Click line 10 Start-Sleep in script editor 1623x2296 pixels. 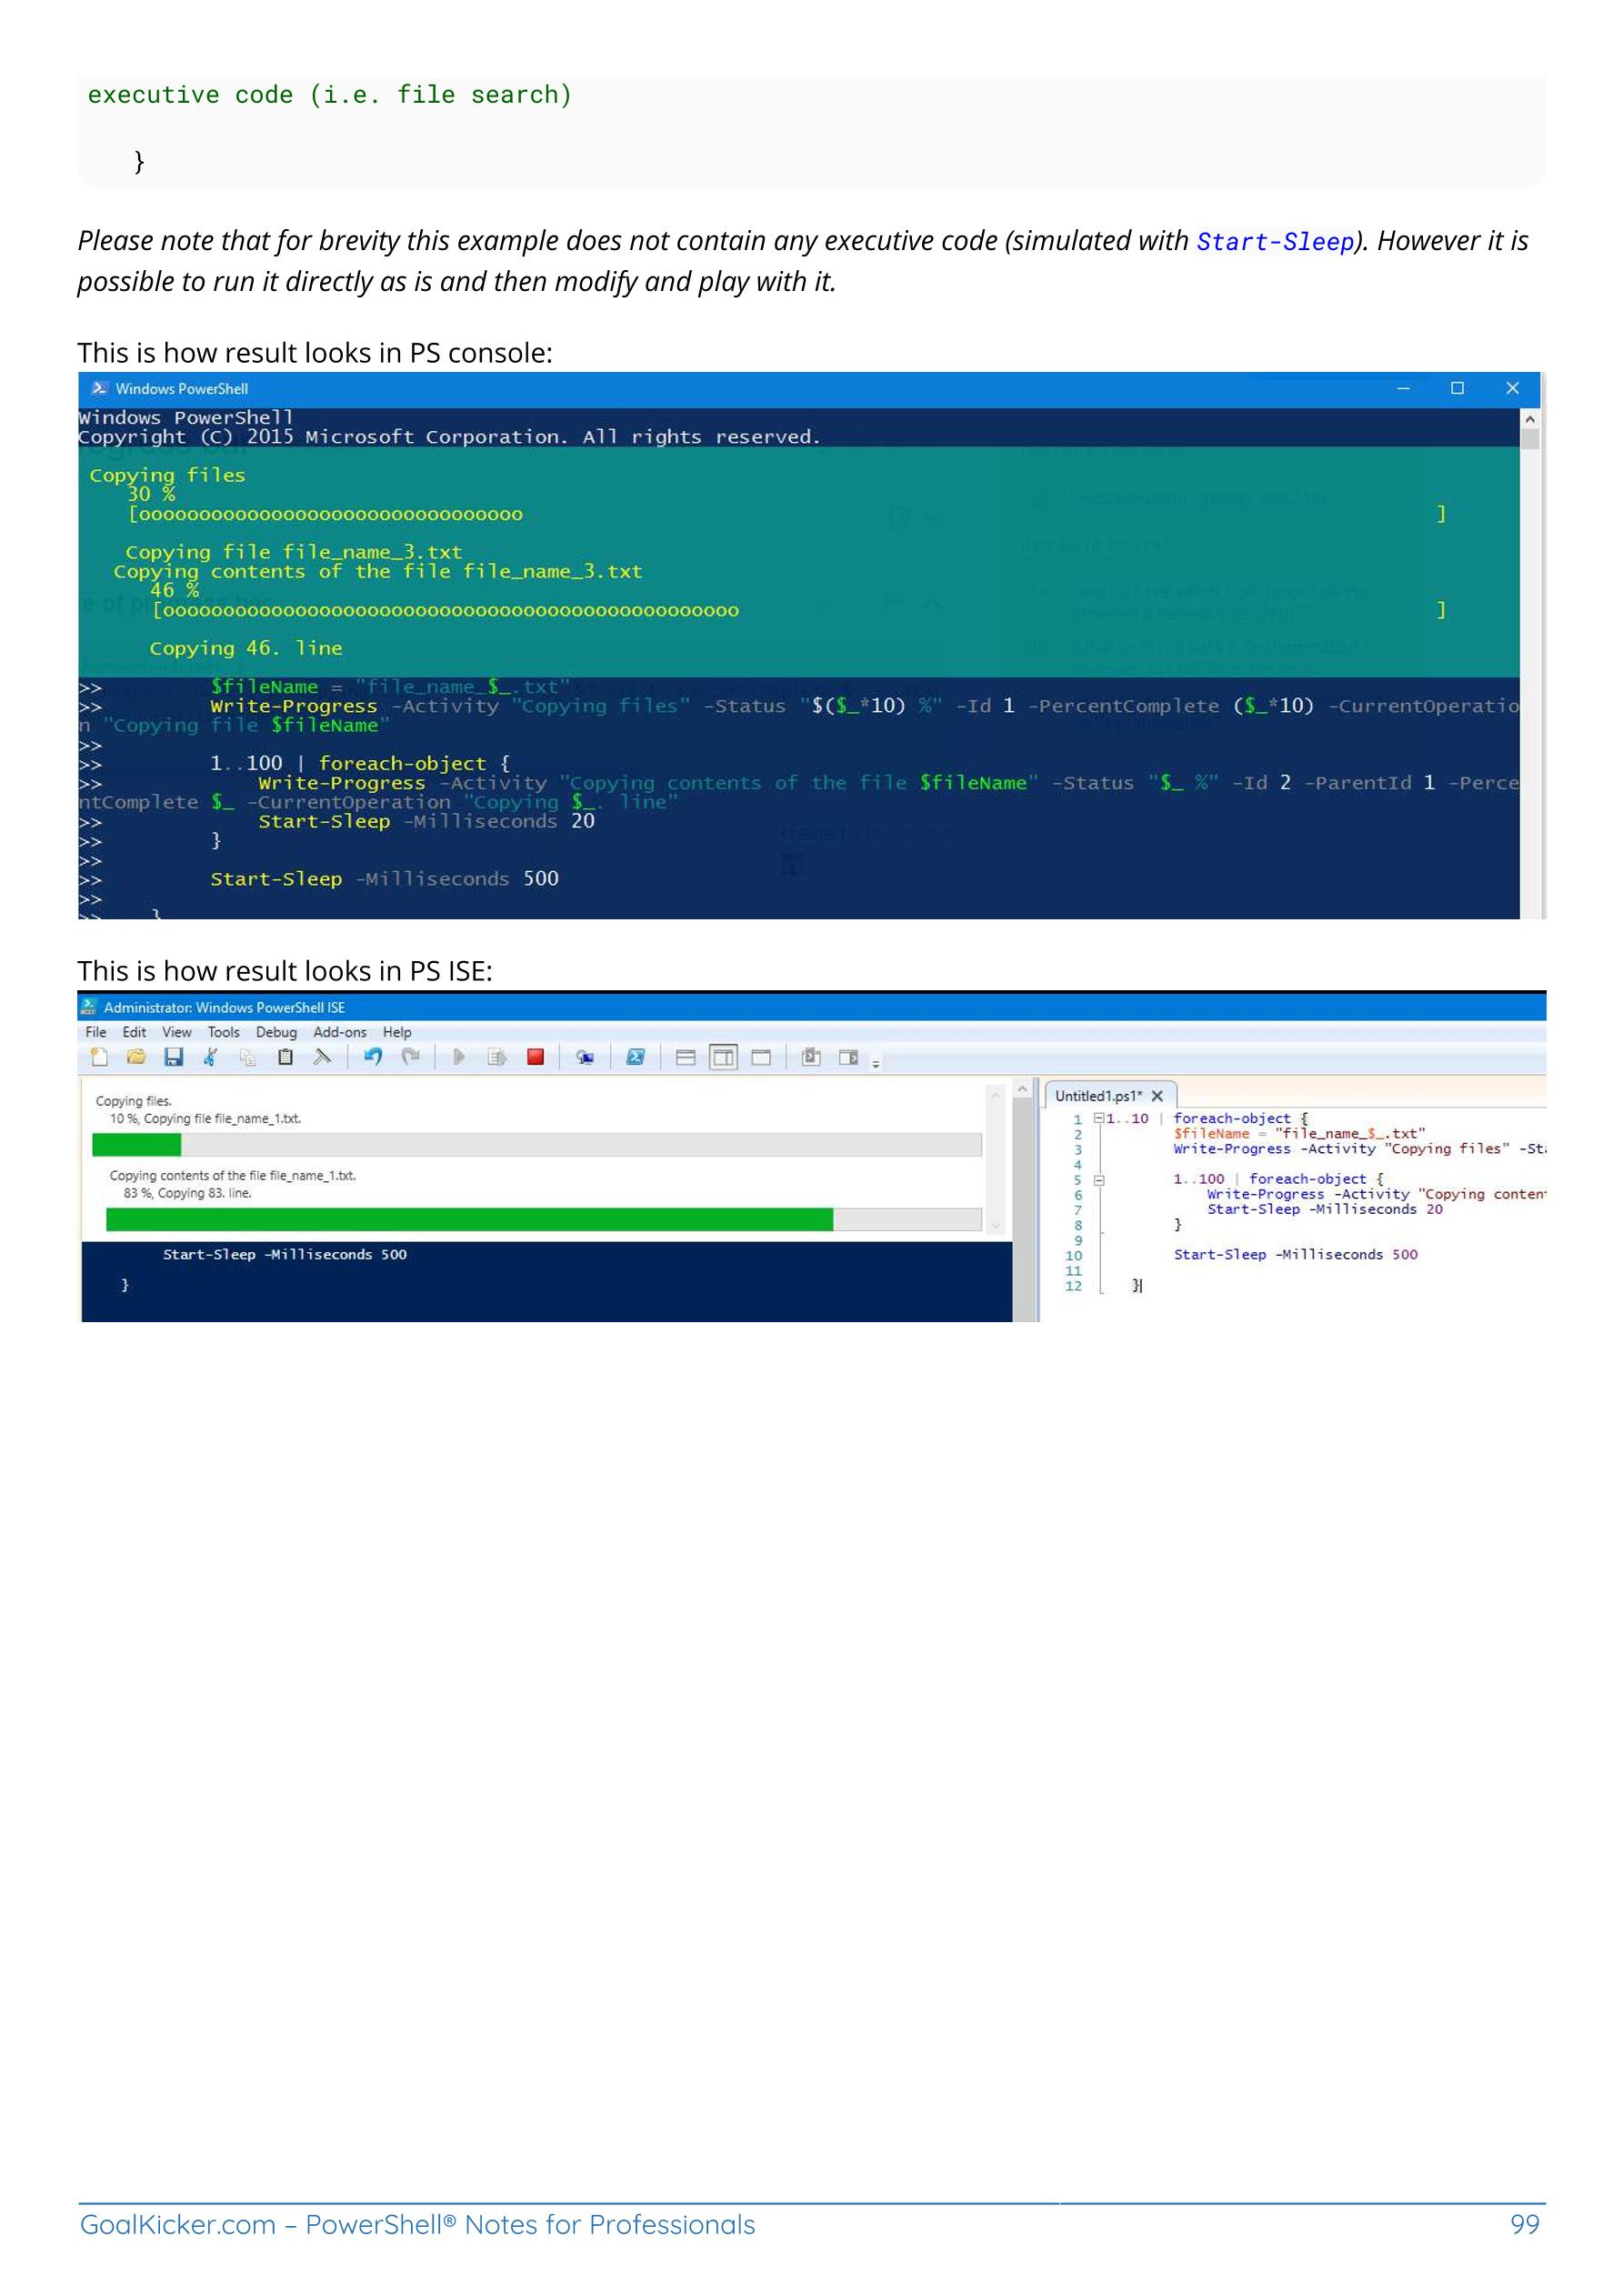pyautogui.click(x=1295, y=1254)
